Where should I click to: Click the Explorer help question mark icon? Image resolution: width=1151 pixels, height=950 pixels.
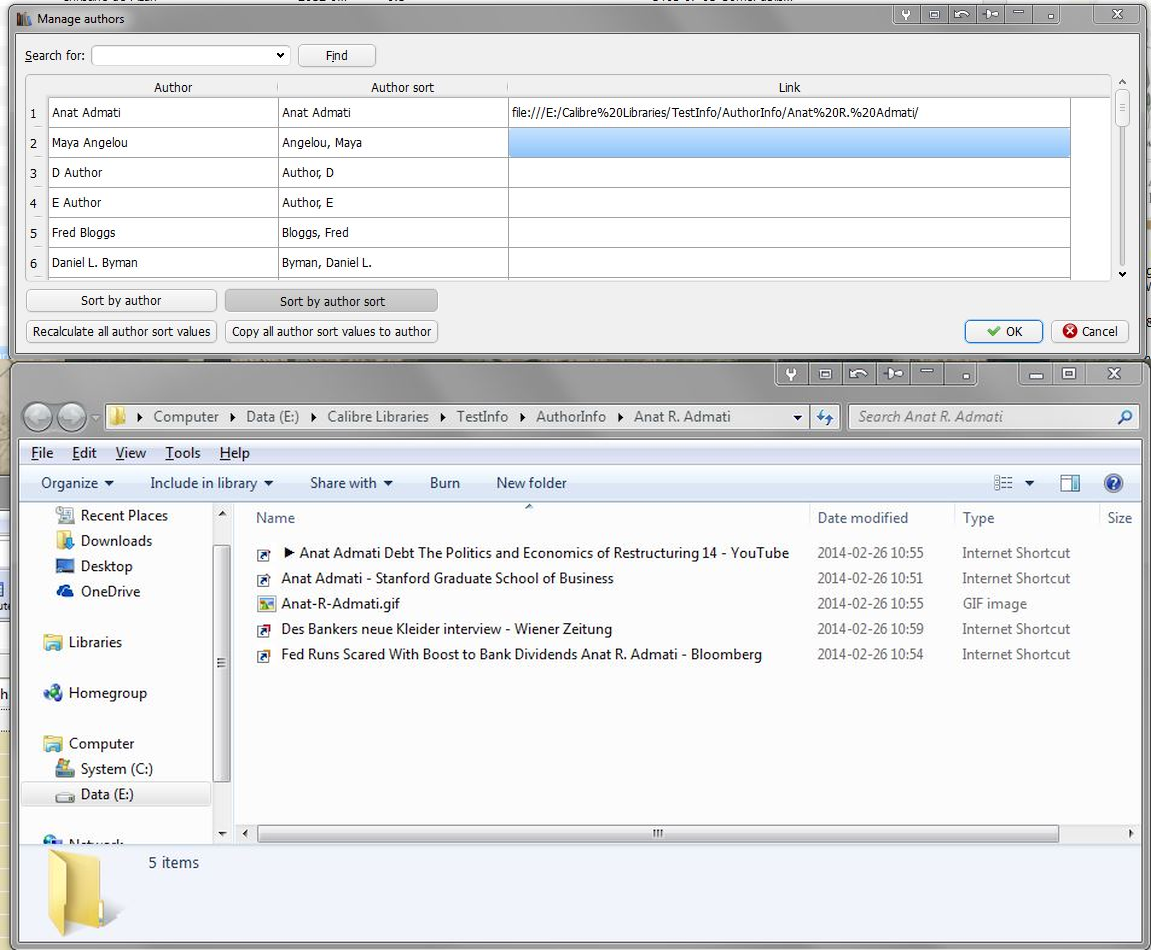click(1113, 483)
